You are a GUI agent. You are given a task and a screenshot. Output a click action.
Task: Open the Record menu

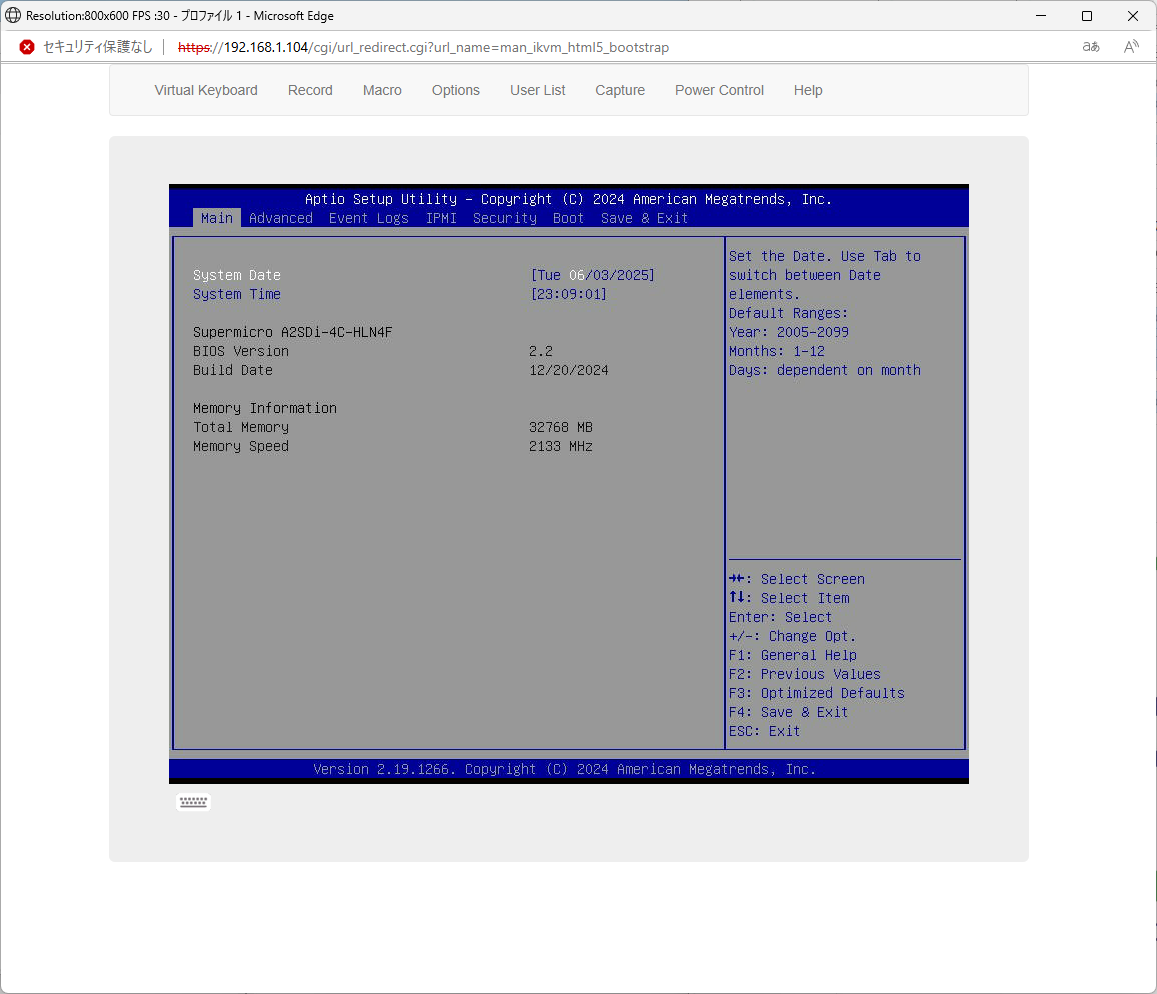click(310, 90)
